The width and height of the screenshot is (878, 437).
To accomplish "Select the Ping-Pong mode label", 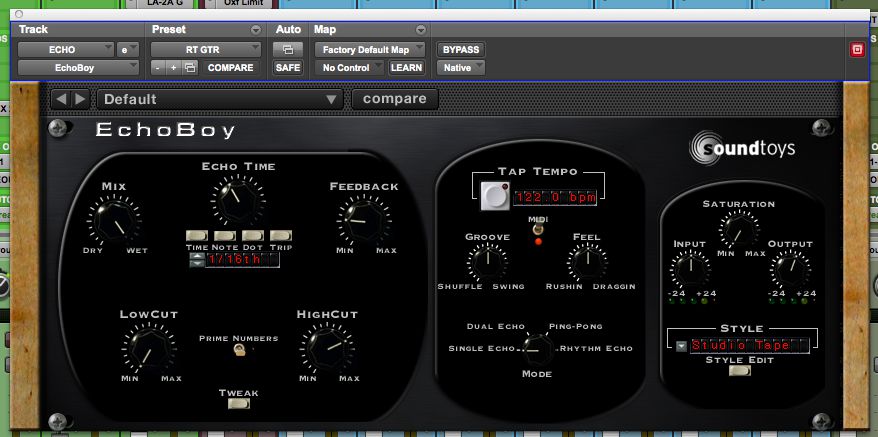I will 576,326.
